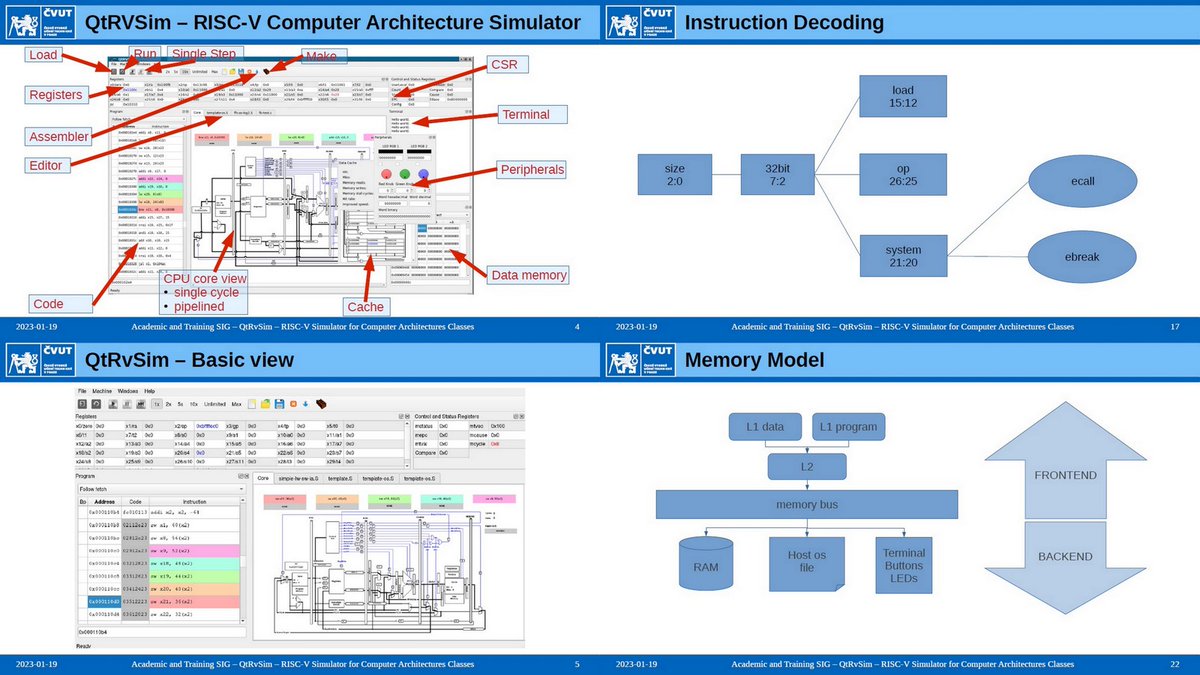Select the machine reload icon in Basic view toolbar
The width and height of the screenshot is (1200, 675).
pos(84,403)
